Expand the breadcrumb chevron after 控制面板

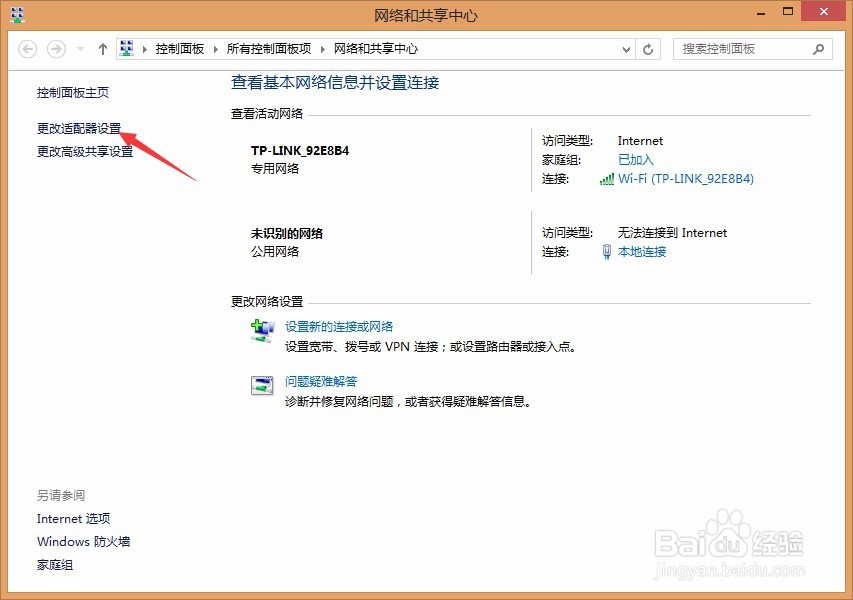click(213, 47)
